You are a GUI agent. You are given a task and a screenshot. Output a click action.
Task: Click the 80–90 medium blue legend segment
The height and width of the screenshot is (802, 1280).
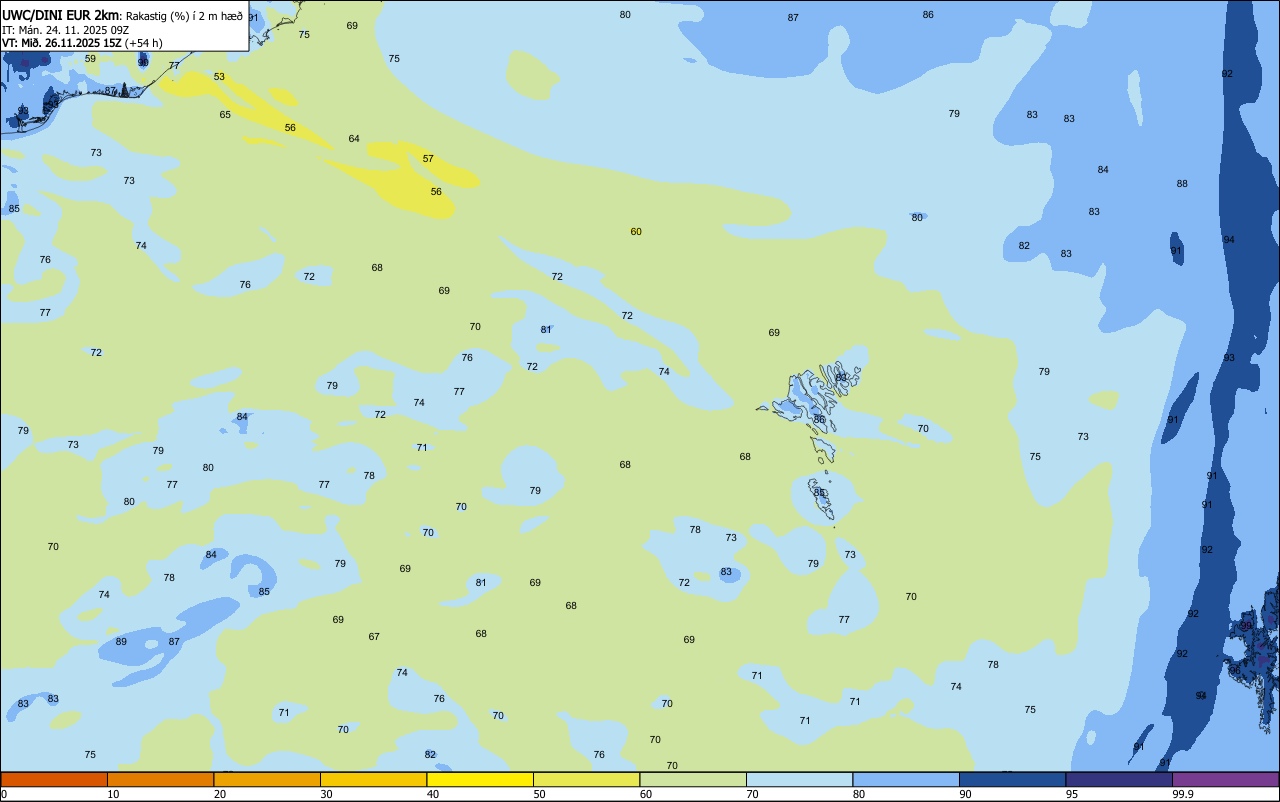coord(906,779)
